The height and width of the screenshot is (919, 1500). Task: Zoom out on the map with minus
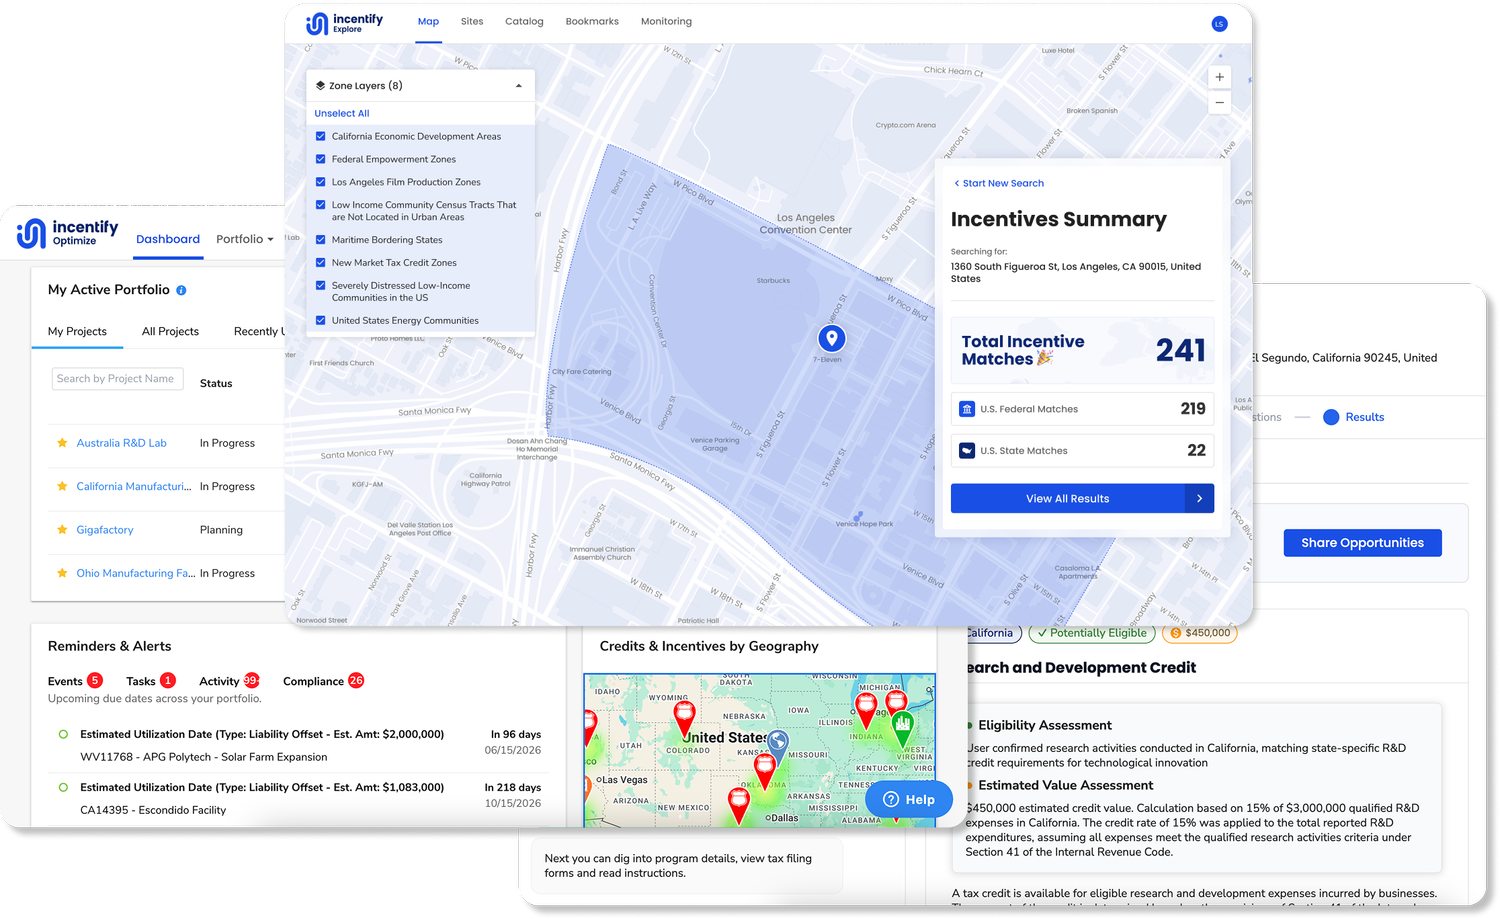(x=1219, y=102)
